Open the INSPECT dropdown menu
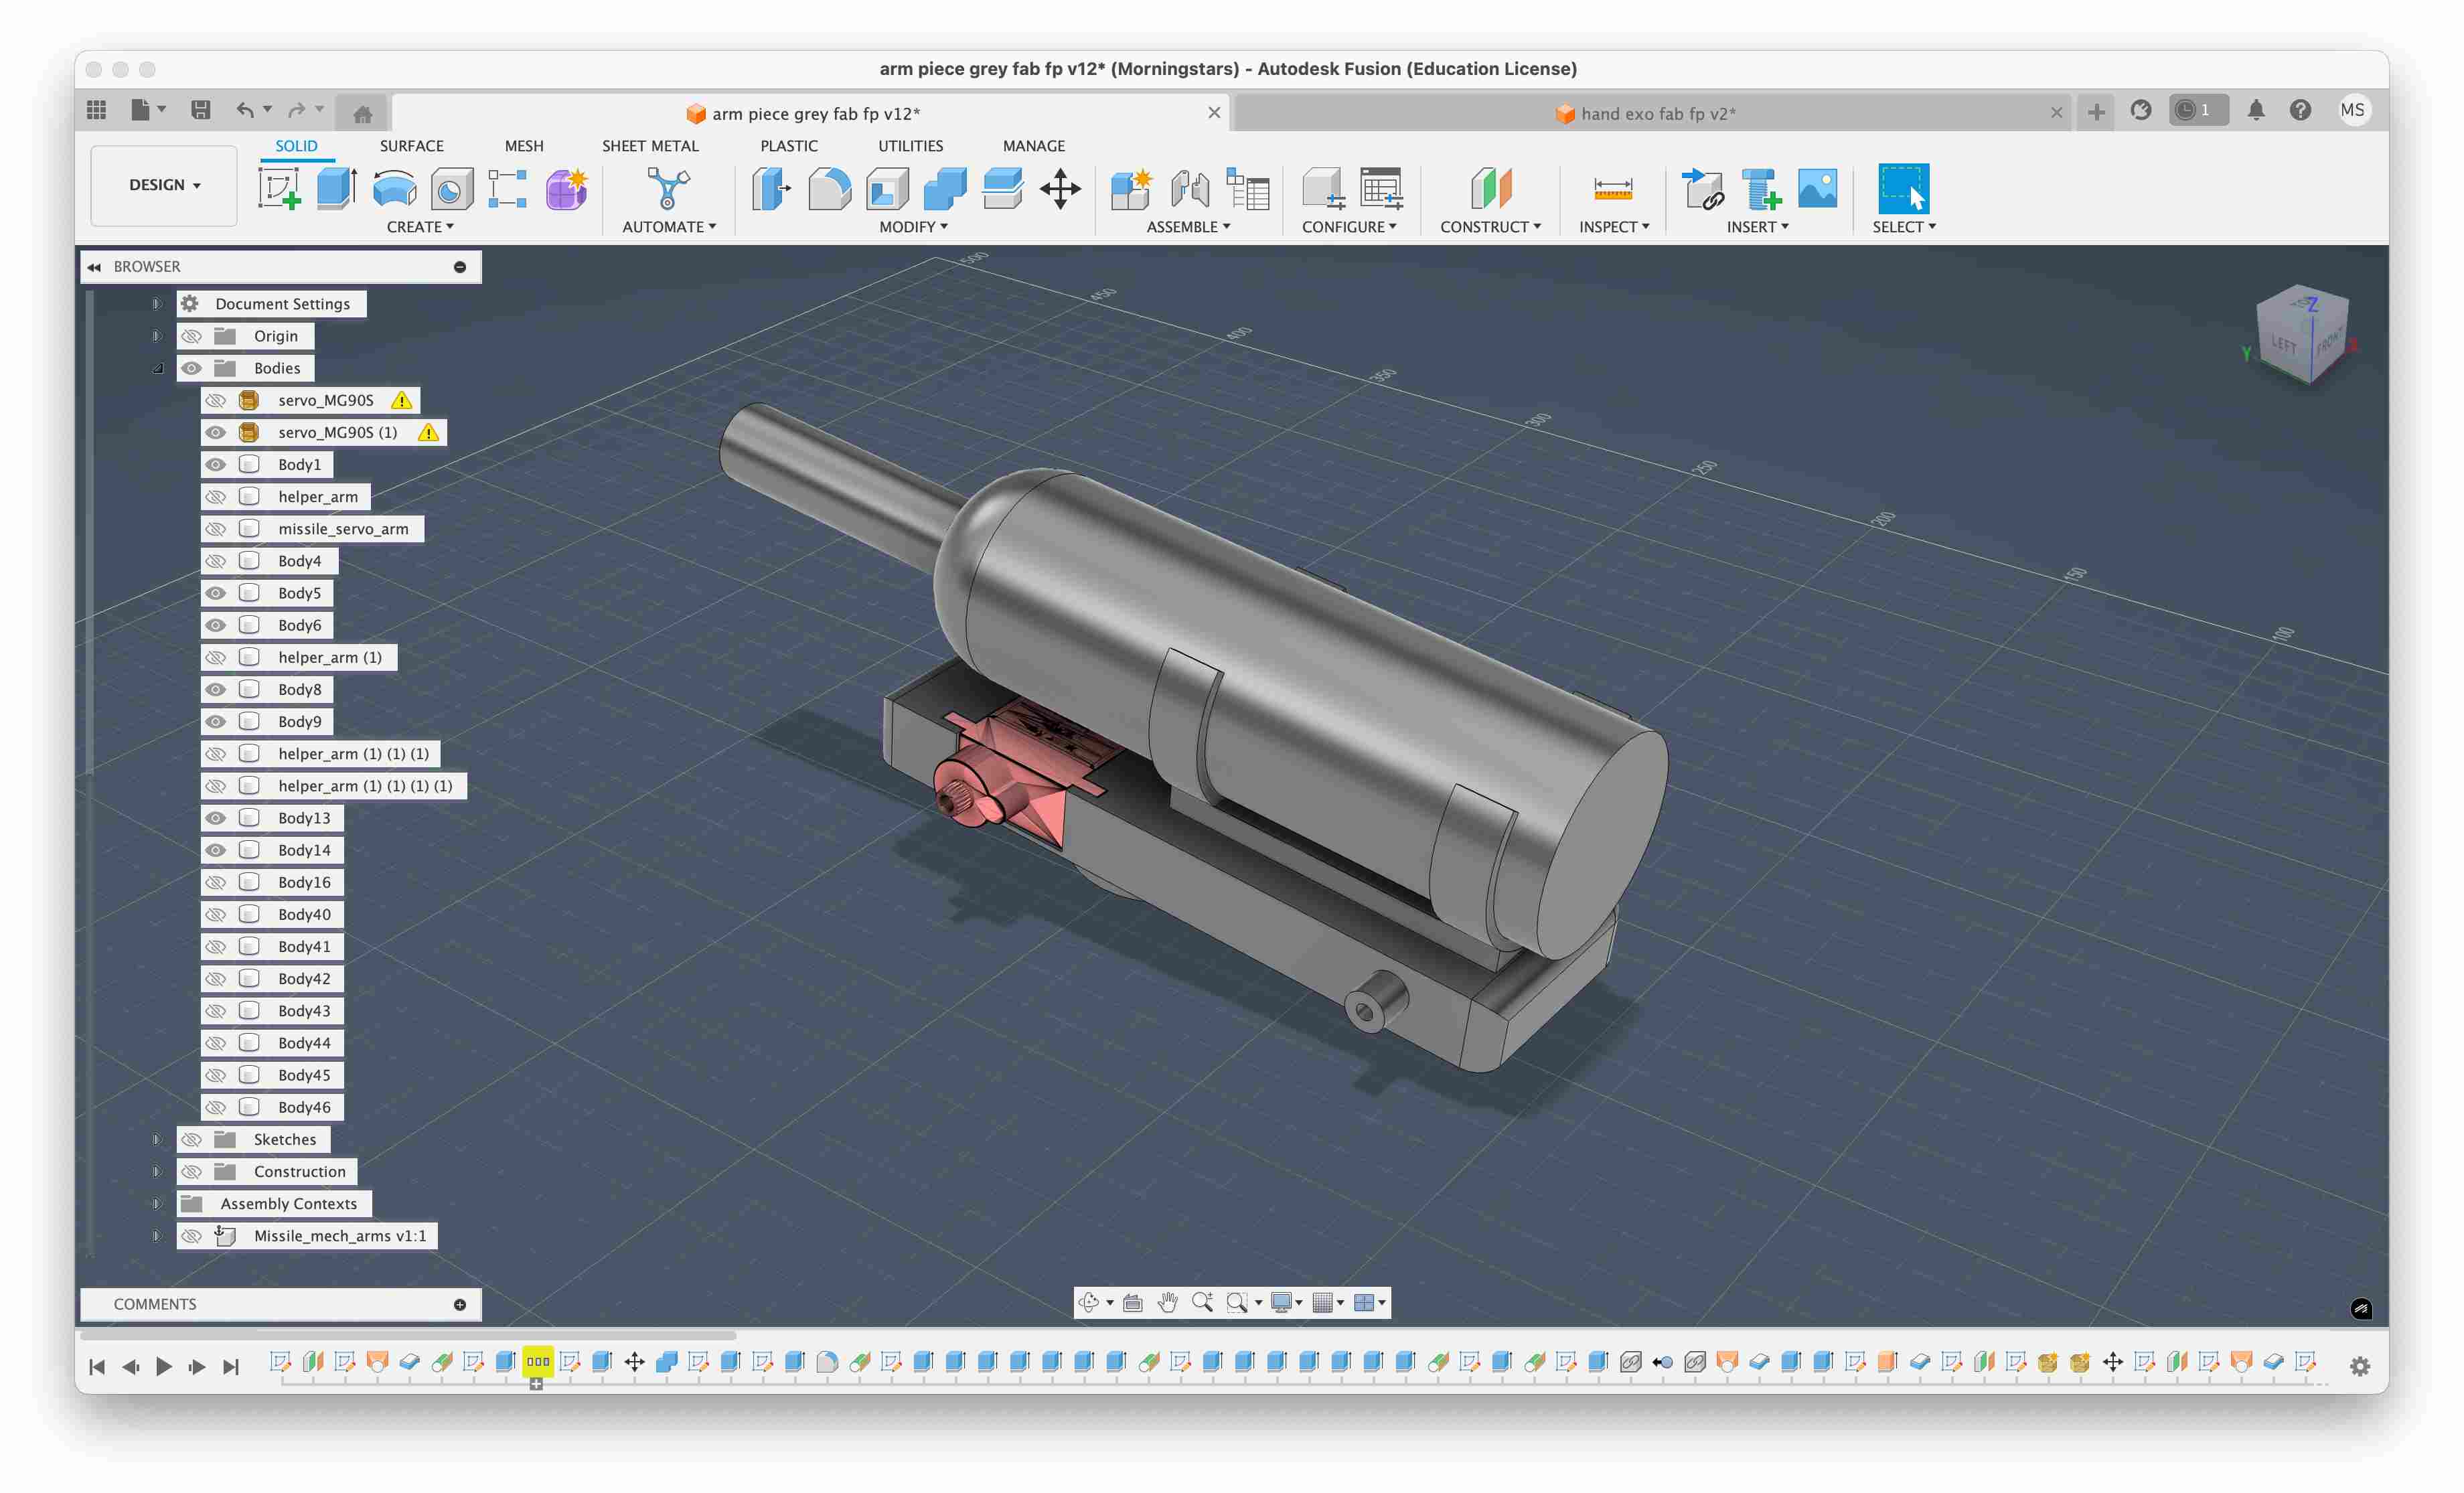This screenshot has height=1493, width=2464. click(1614, 227)
